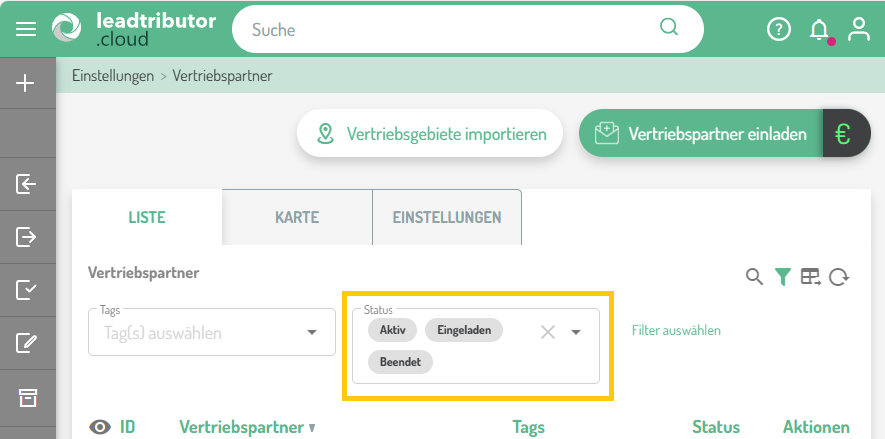The height and width of the screenshot is (439, 885).
Task: Toggle the green filter funnel icon
Action: click(x=782, y=277)
